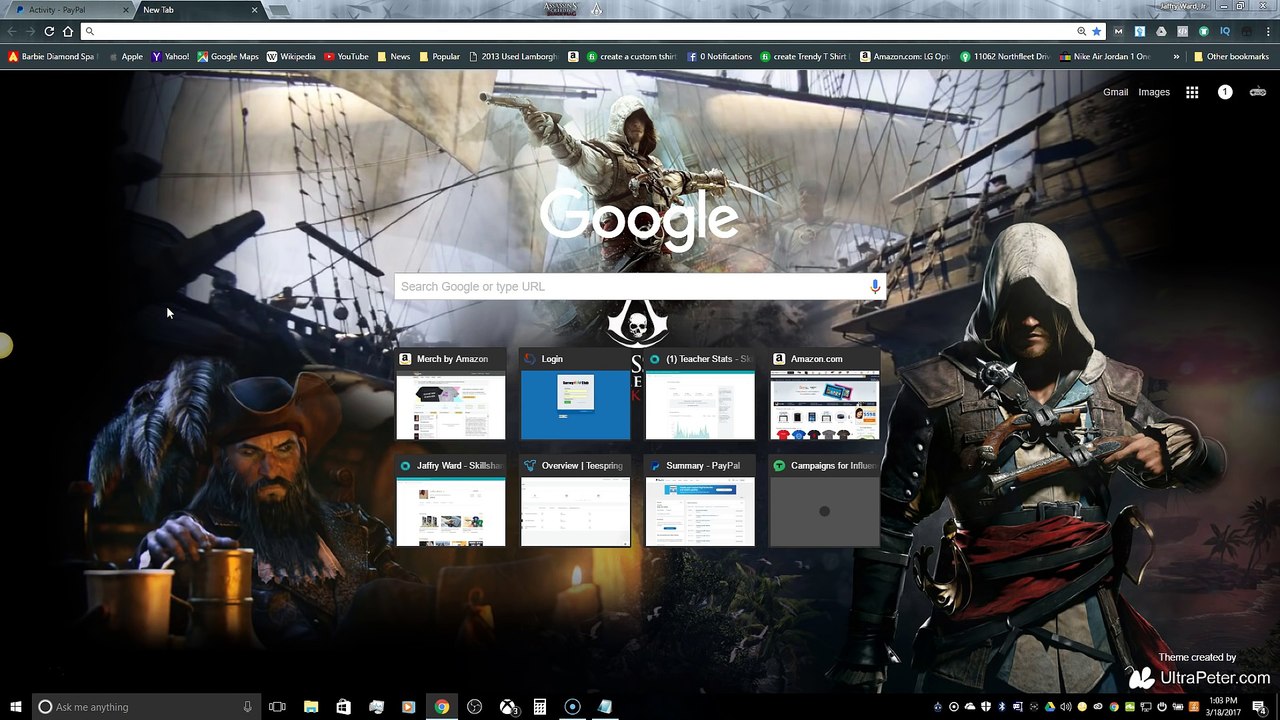
Task: Start voice search with microphone icon
Action: point(875,286)
